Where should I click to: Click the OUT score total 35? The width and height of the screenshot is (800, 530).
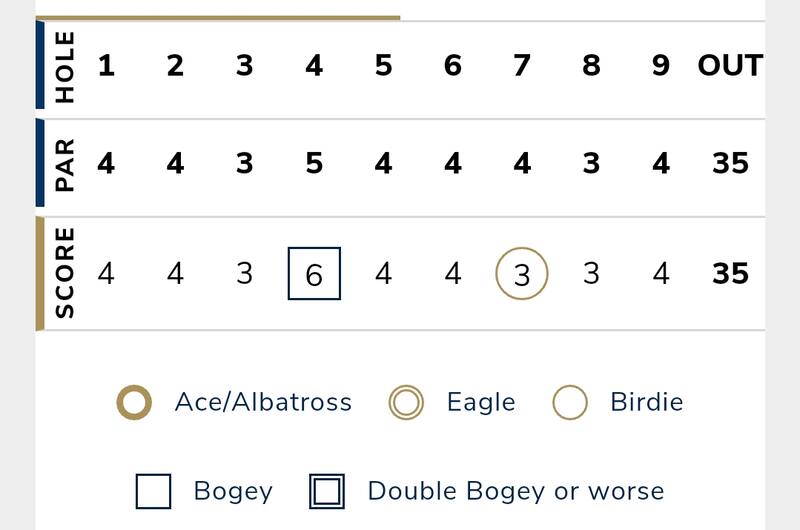pyautogui.click(x=730, y=274)
